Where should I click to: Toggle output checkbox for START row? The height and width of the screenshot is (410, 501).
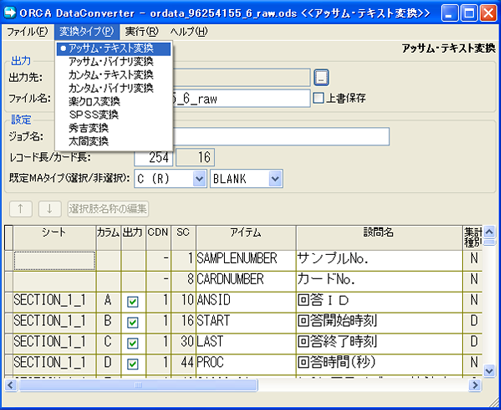click(133, 323)
